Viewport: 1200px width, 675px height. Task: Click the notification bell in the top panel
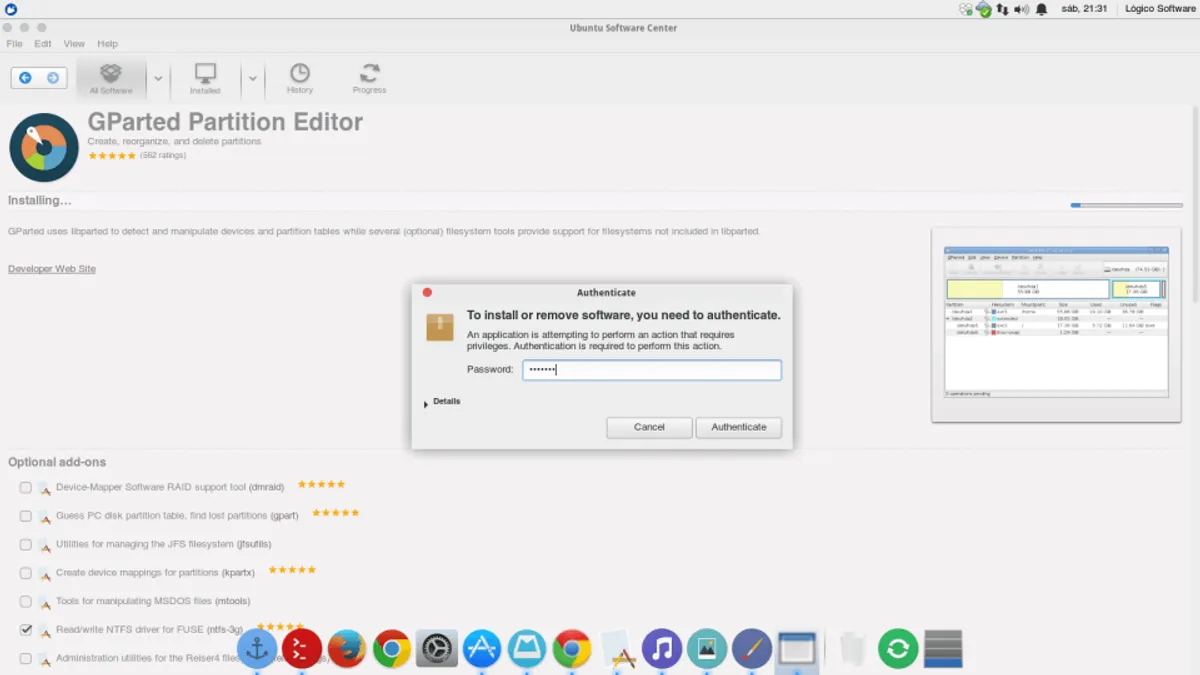point(1042,9)
